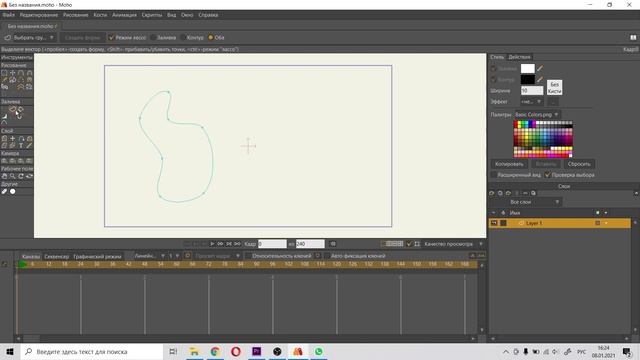Pick the Transform Layer tool in Layer section
The width and height of the screenshot is (640, 360).
tap(4, 138)
